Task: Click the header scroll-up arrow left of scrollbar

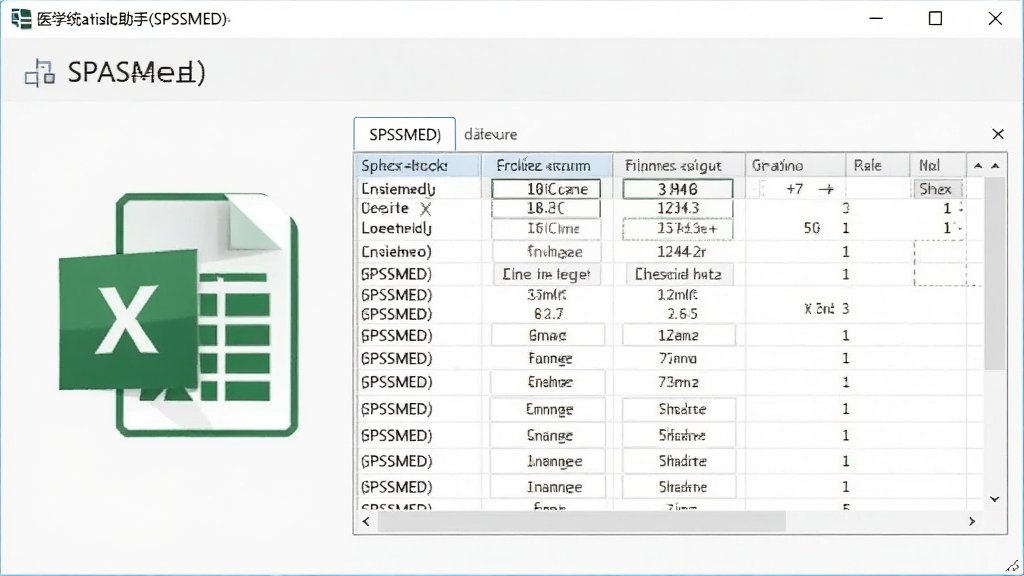Action: click(978, 166)
